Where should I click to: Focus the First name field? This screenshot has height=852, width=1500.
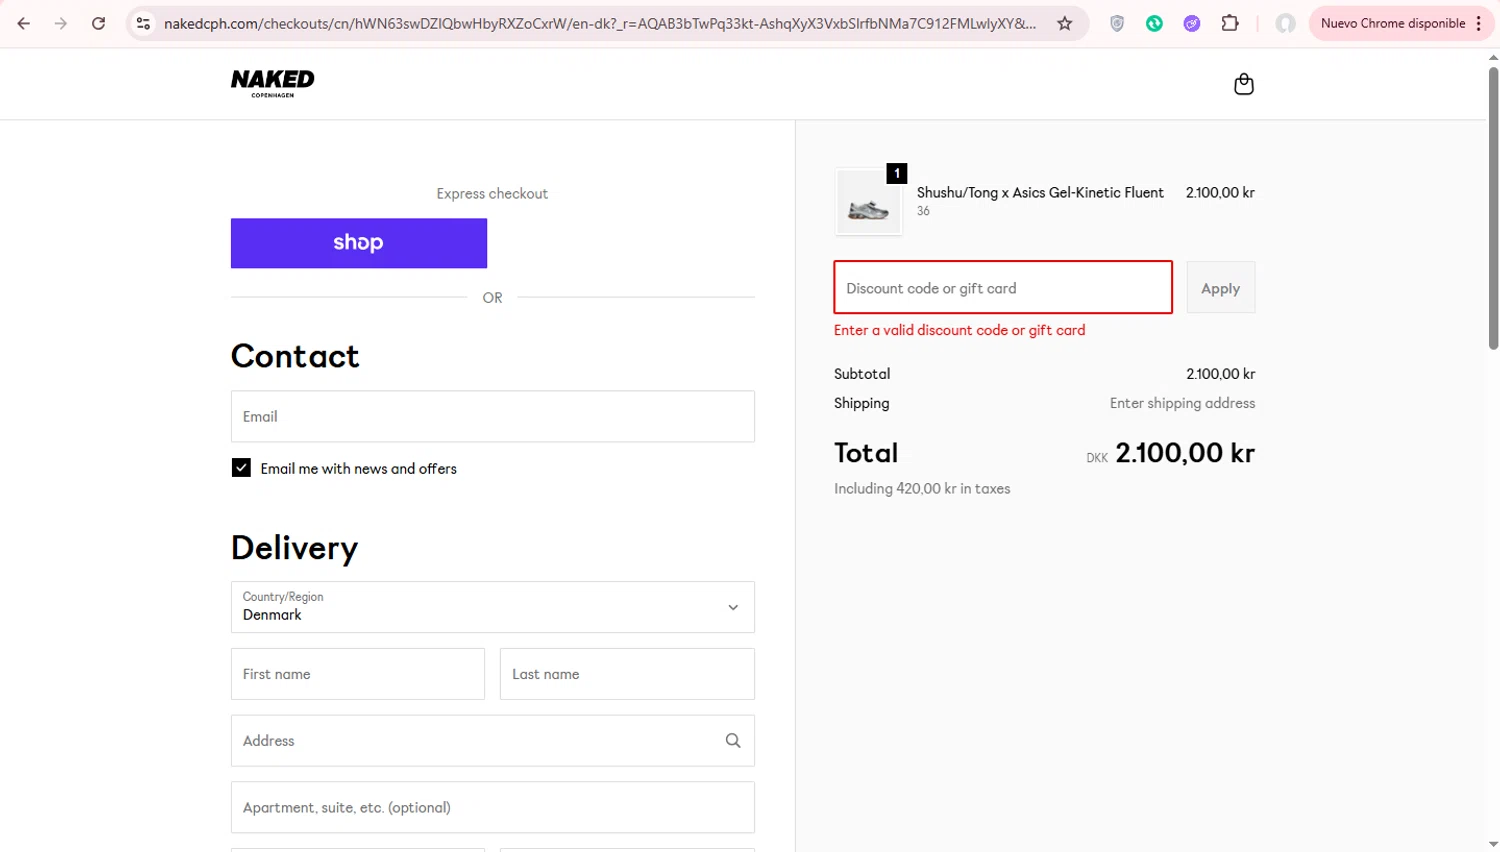click(358, 674)
